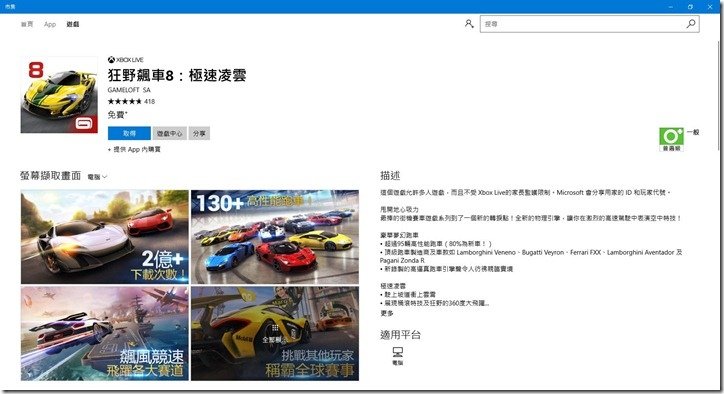Click the Share button

(x=199, y=133)
